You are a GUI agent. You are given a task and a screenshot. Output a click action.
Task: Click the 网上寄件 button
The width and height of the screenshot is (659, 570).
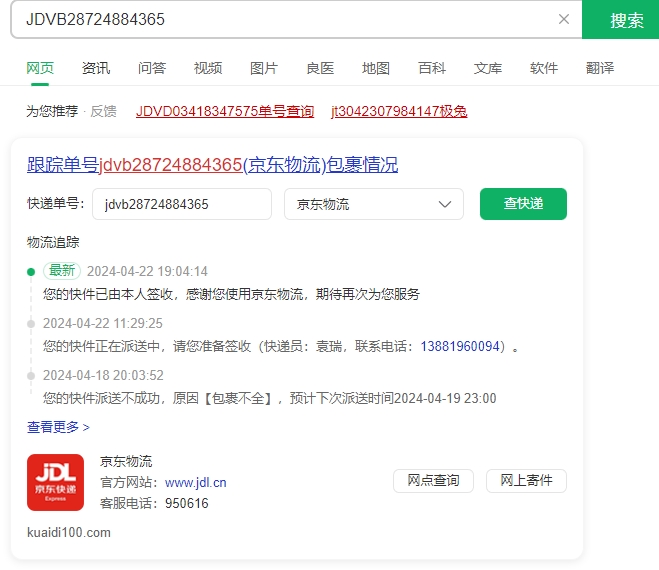[x=526, y=480]
